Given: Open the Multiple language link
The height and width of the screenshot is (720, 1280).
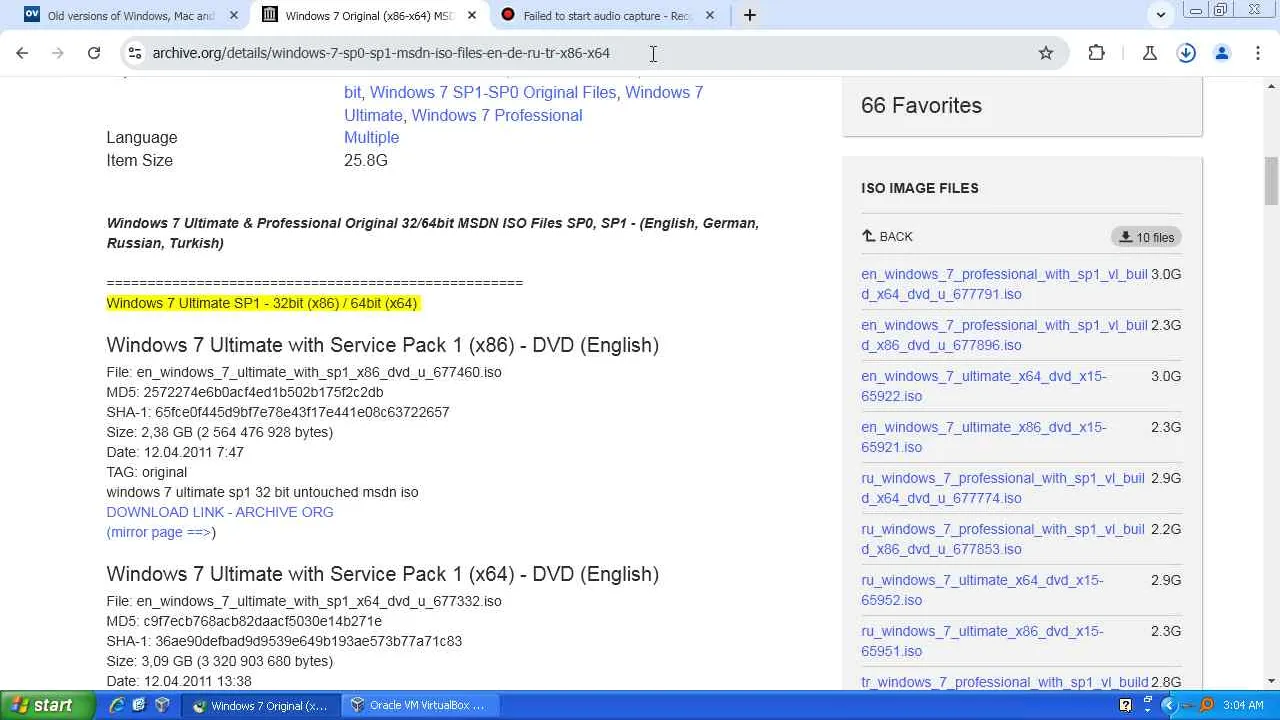Looking at the screenshot, I should click(x=371, y=137).
